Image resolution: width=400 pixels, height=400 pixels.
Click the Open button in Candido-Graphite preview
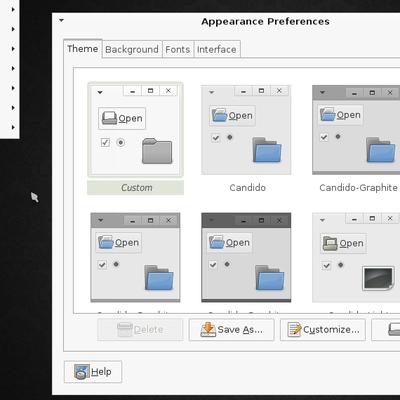point(340,115)
